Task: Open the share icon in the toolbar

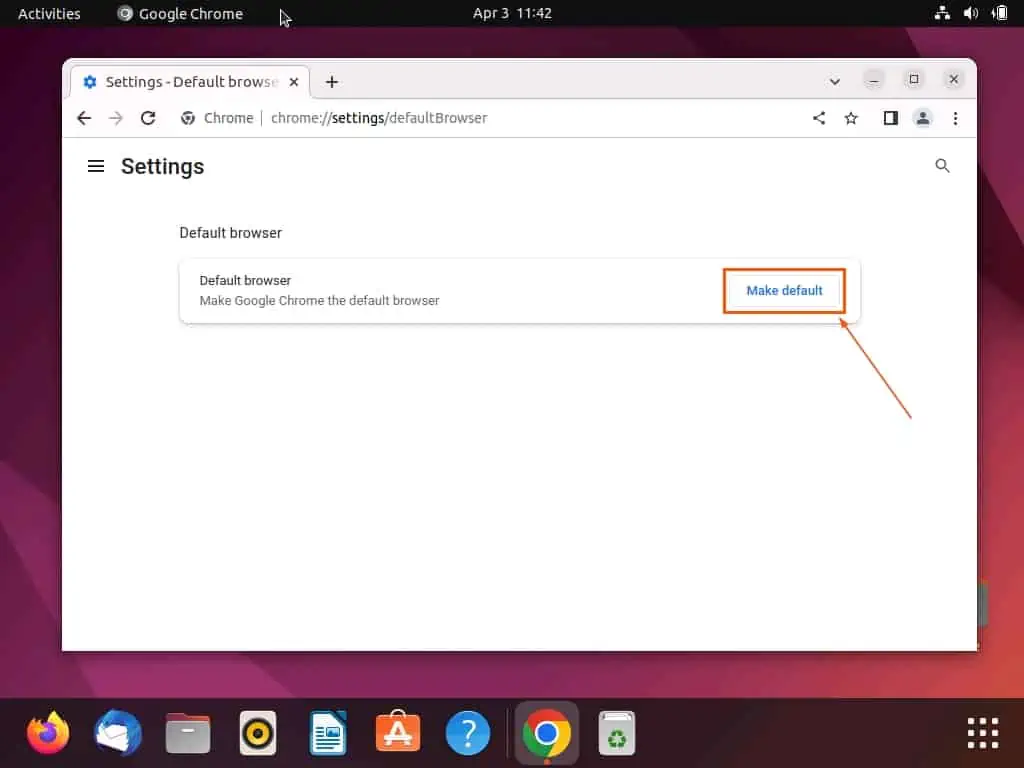Action: 819,118
